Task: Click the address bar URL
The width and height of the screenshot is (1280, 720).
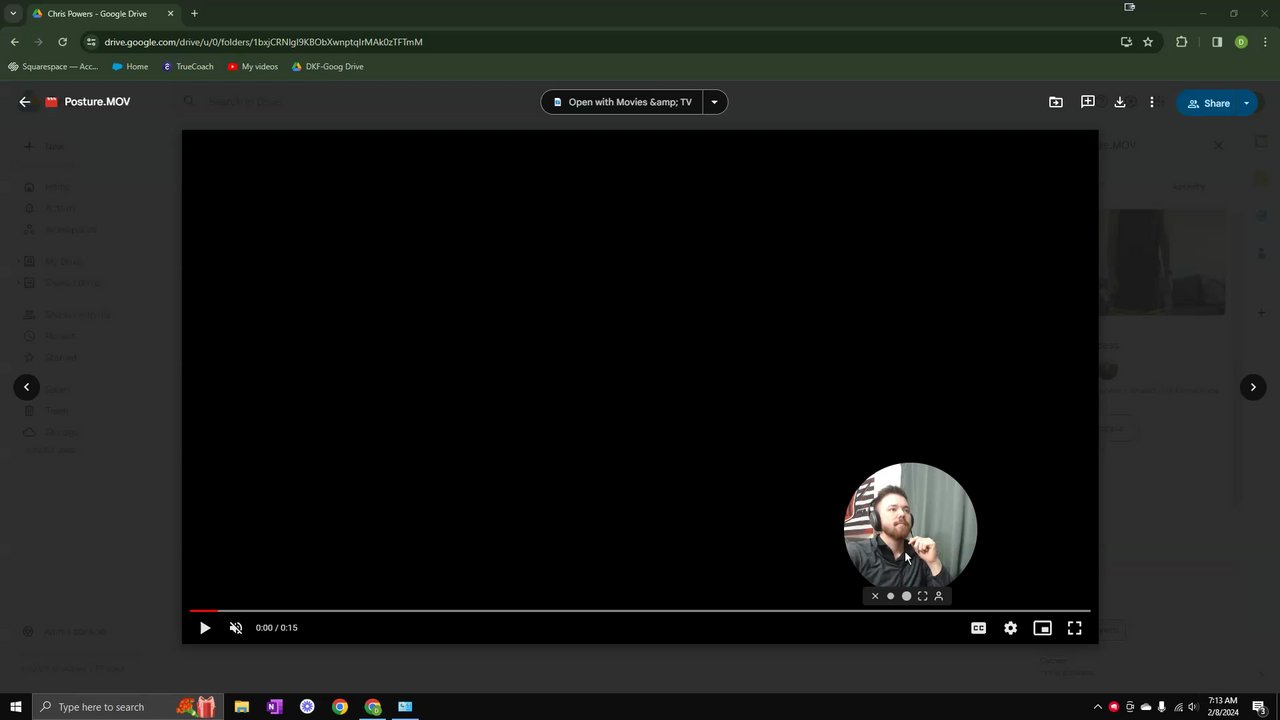Action: 263,42
